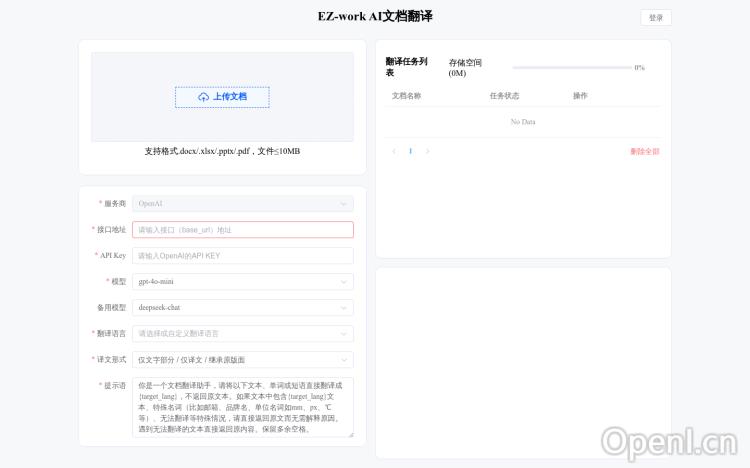The width and height of the screenshot is (750, 468).
Task: Click the 服务商 dropdown chevron icon
Action: 344,203
